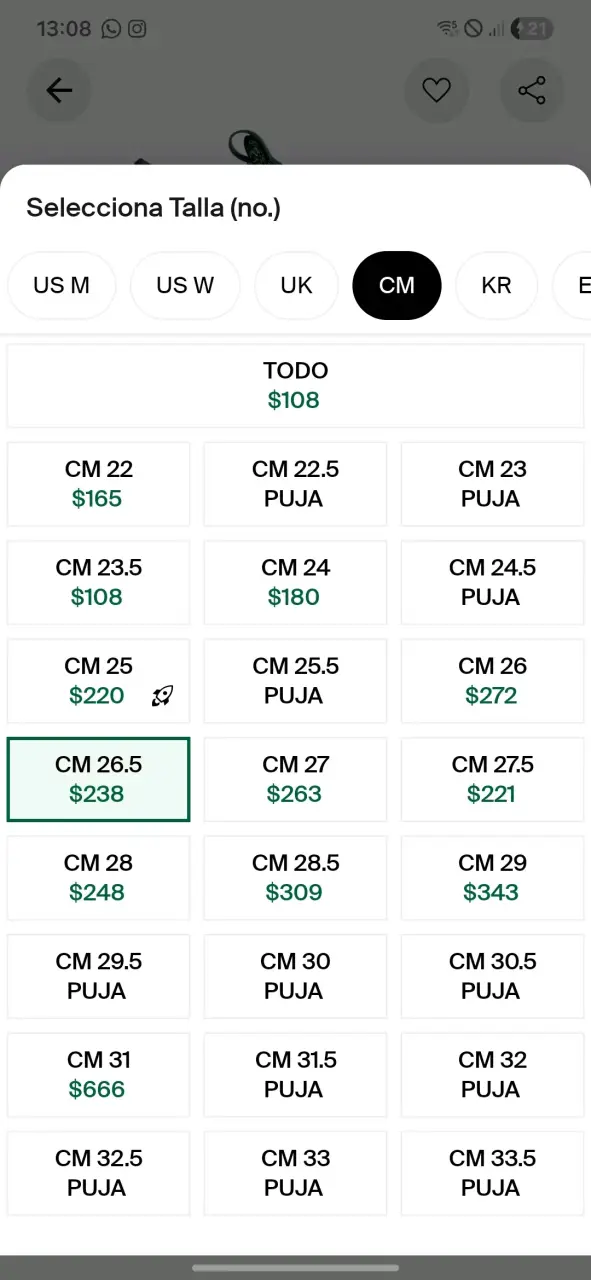Screen dimensions: 591x1280
Task: Select size CM 26.5 at $238
Action: pyautogui.click(x=98, y=779)
